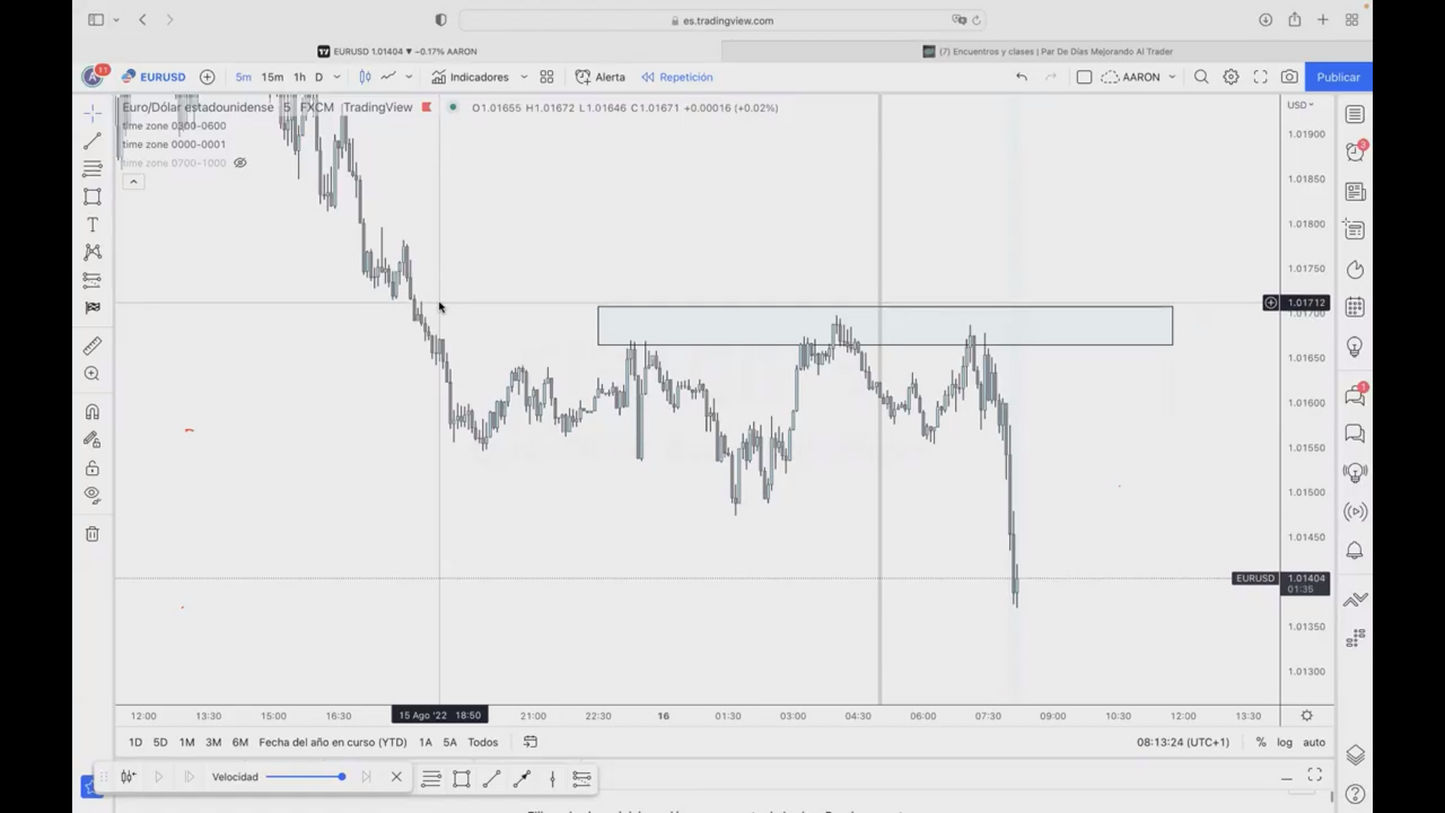Image resolution: width=1445 pixels, height=813 pixels.
Task: Open the symbol search magnifier
Action: point(1201,77)
